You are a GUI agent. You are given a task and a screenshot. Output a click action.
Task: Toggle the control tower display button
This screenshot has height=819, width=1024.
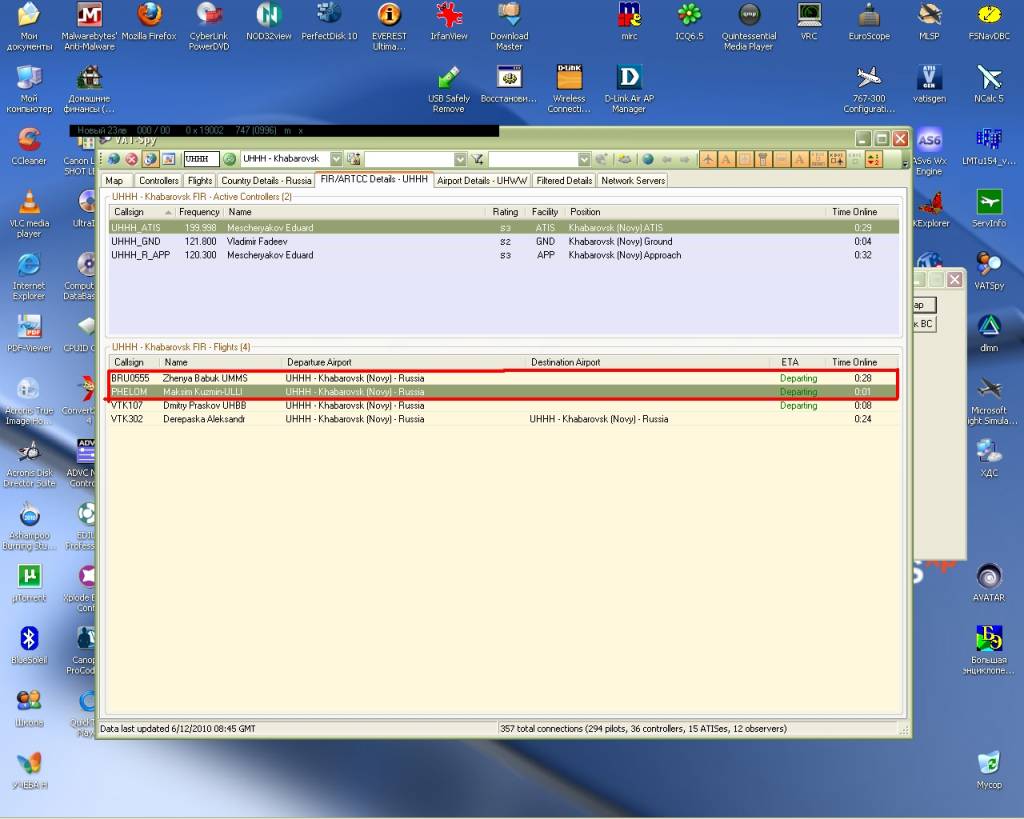pyautogui.click(x=763, y=159)
